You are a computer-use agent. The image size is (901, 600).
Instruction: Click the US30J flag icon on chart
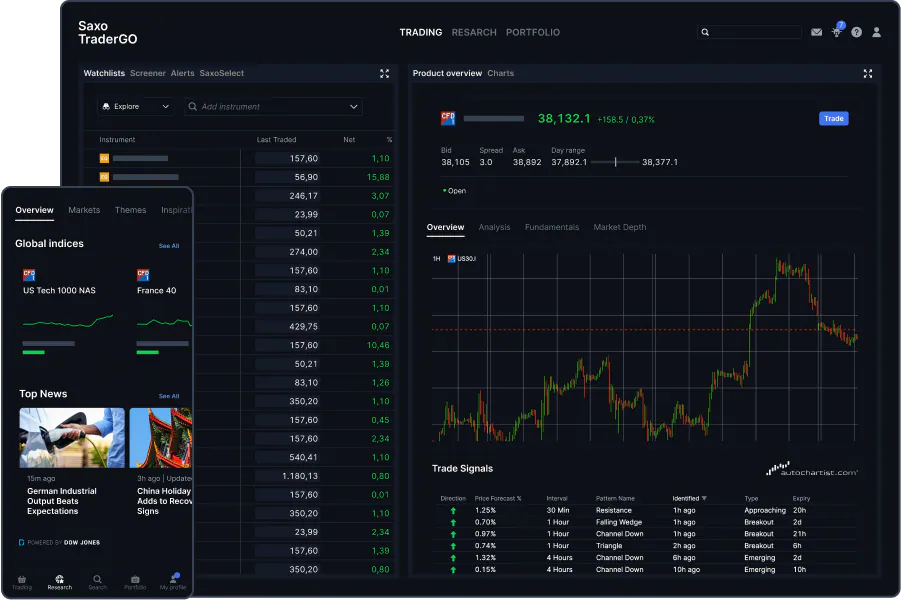(x=452, y=259)
